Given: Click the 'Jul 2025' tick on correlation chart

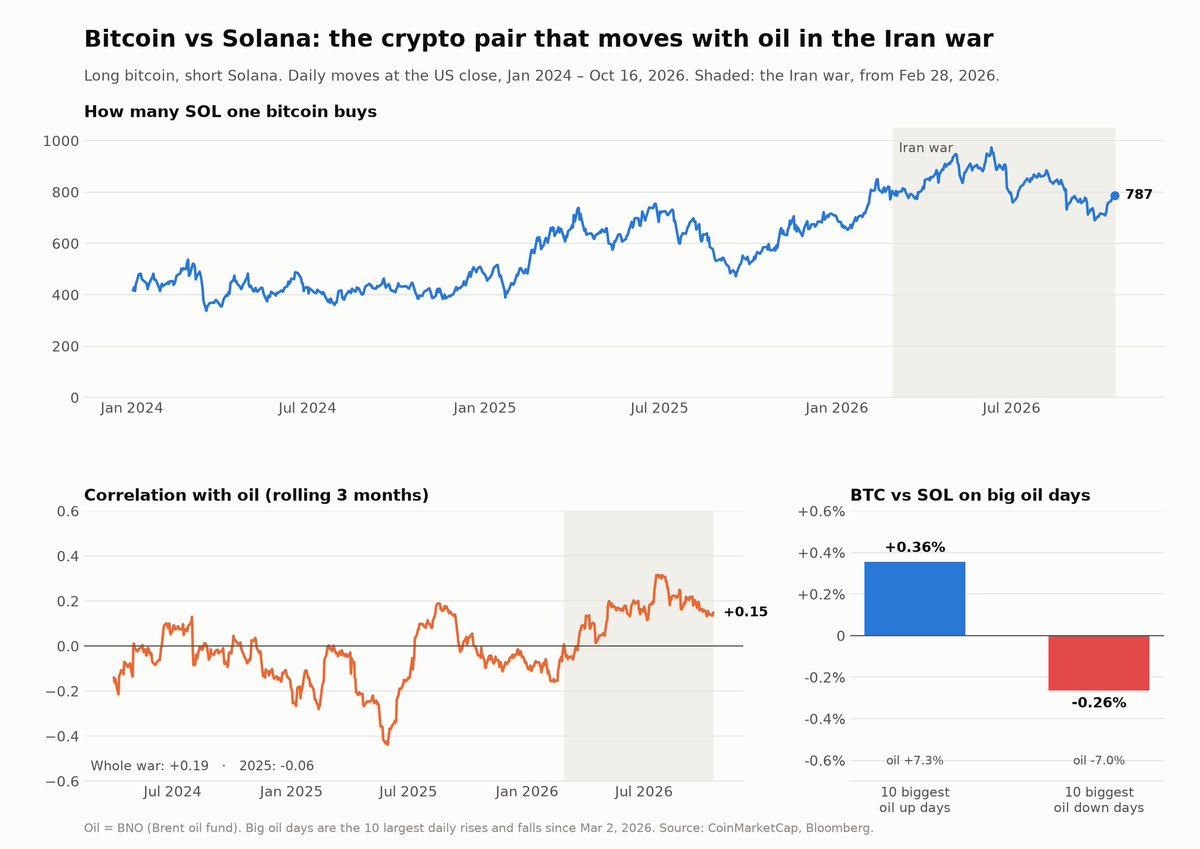Looking at the screenshot, I should 409,791.
